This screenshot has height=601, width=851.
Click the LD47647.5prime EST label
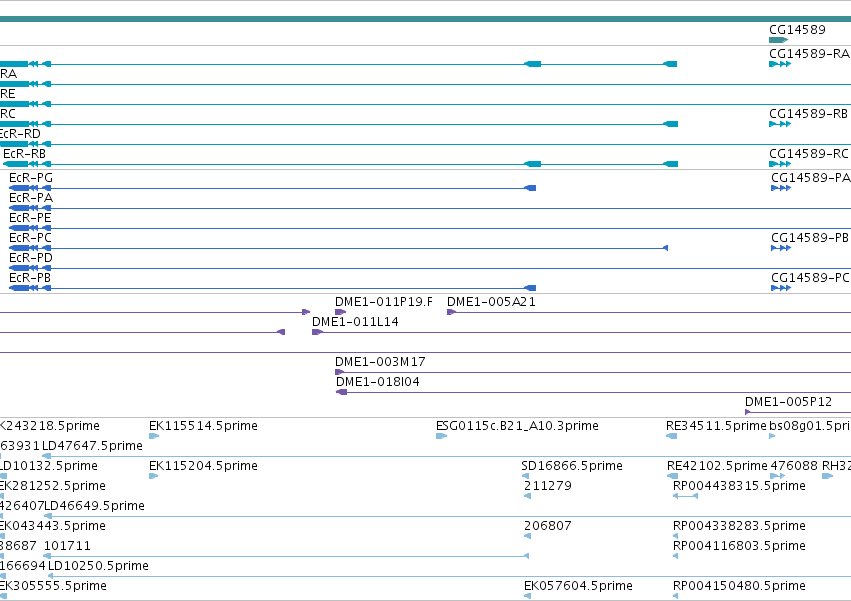[92, 446]
